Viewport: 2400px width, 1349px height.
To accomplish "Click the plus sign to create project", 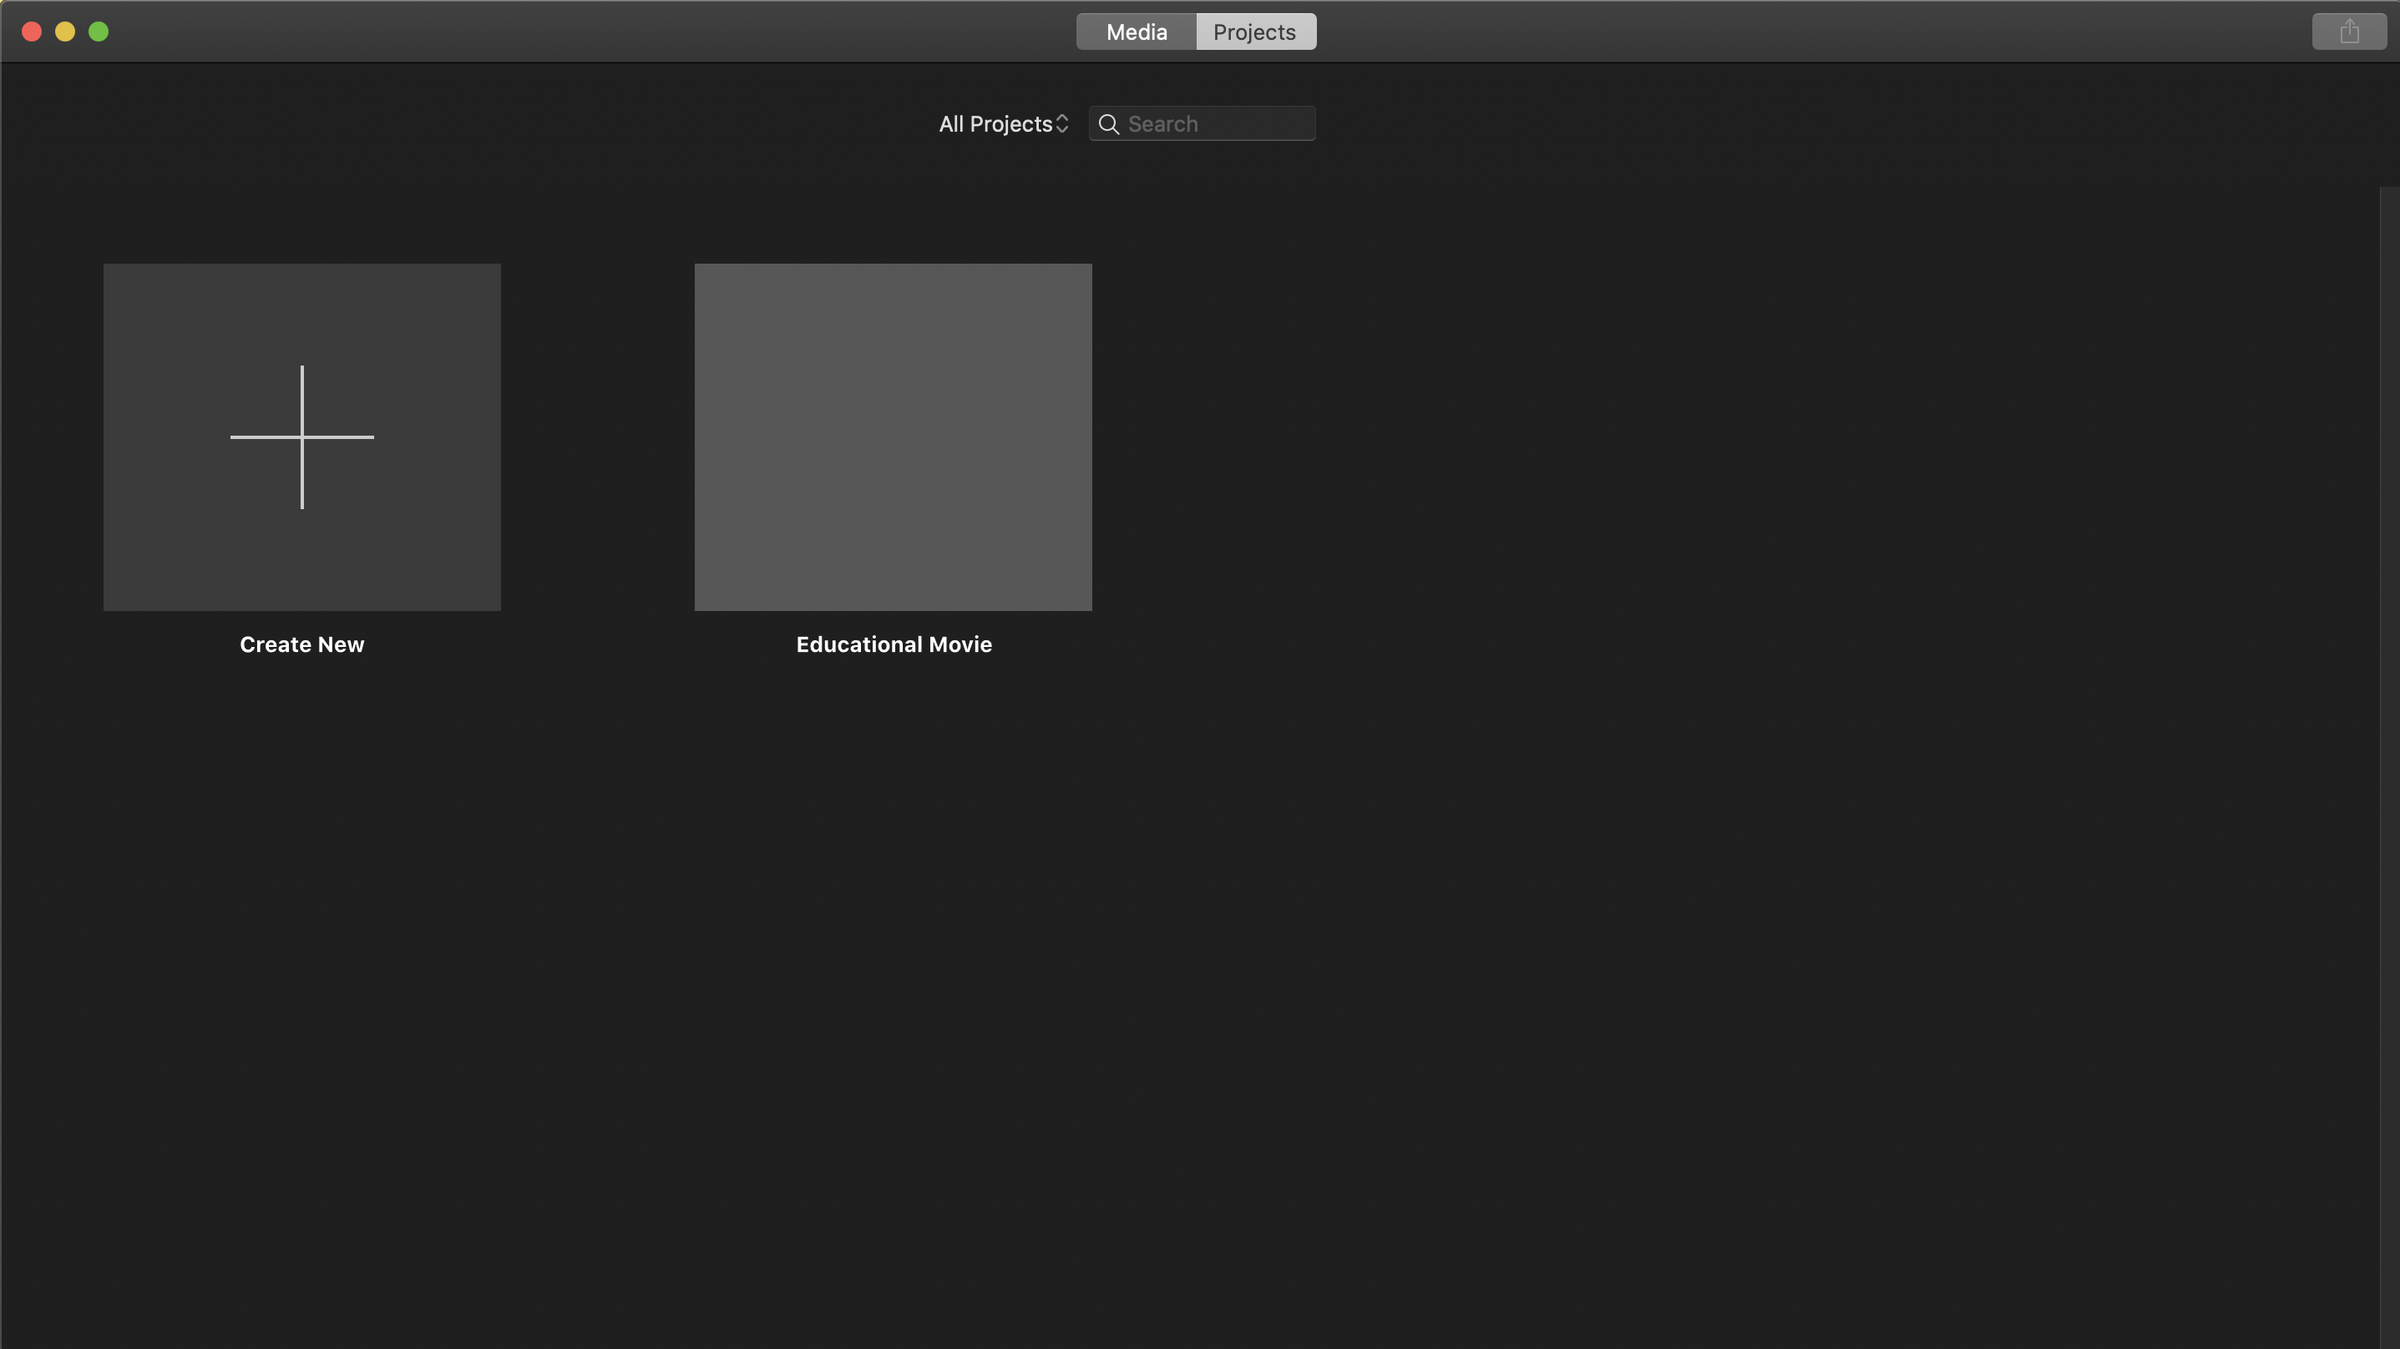I will coord(302,437).
